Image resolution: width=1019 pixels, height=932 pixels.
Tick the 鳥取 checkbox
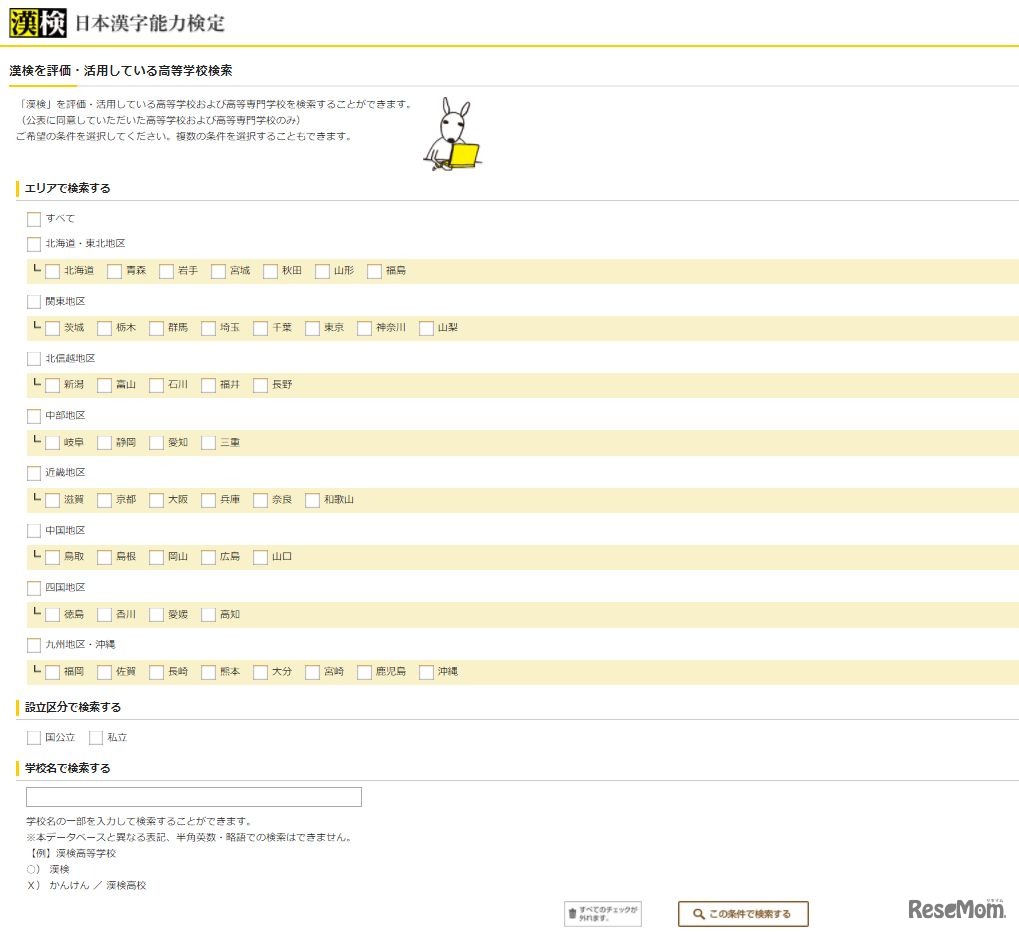coord(53,558)
